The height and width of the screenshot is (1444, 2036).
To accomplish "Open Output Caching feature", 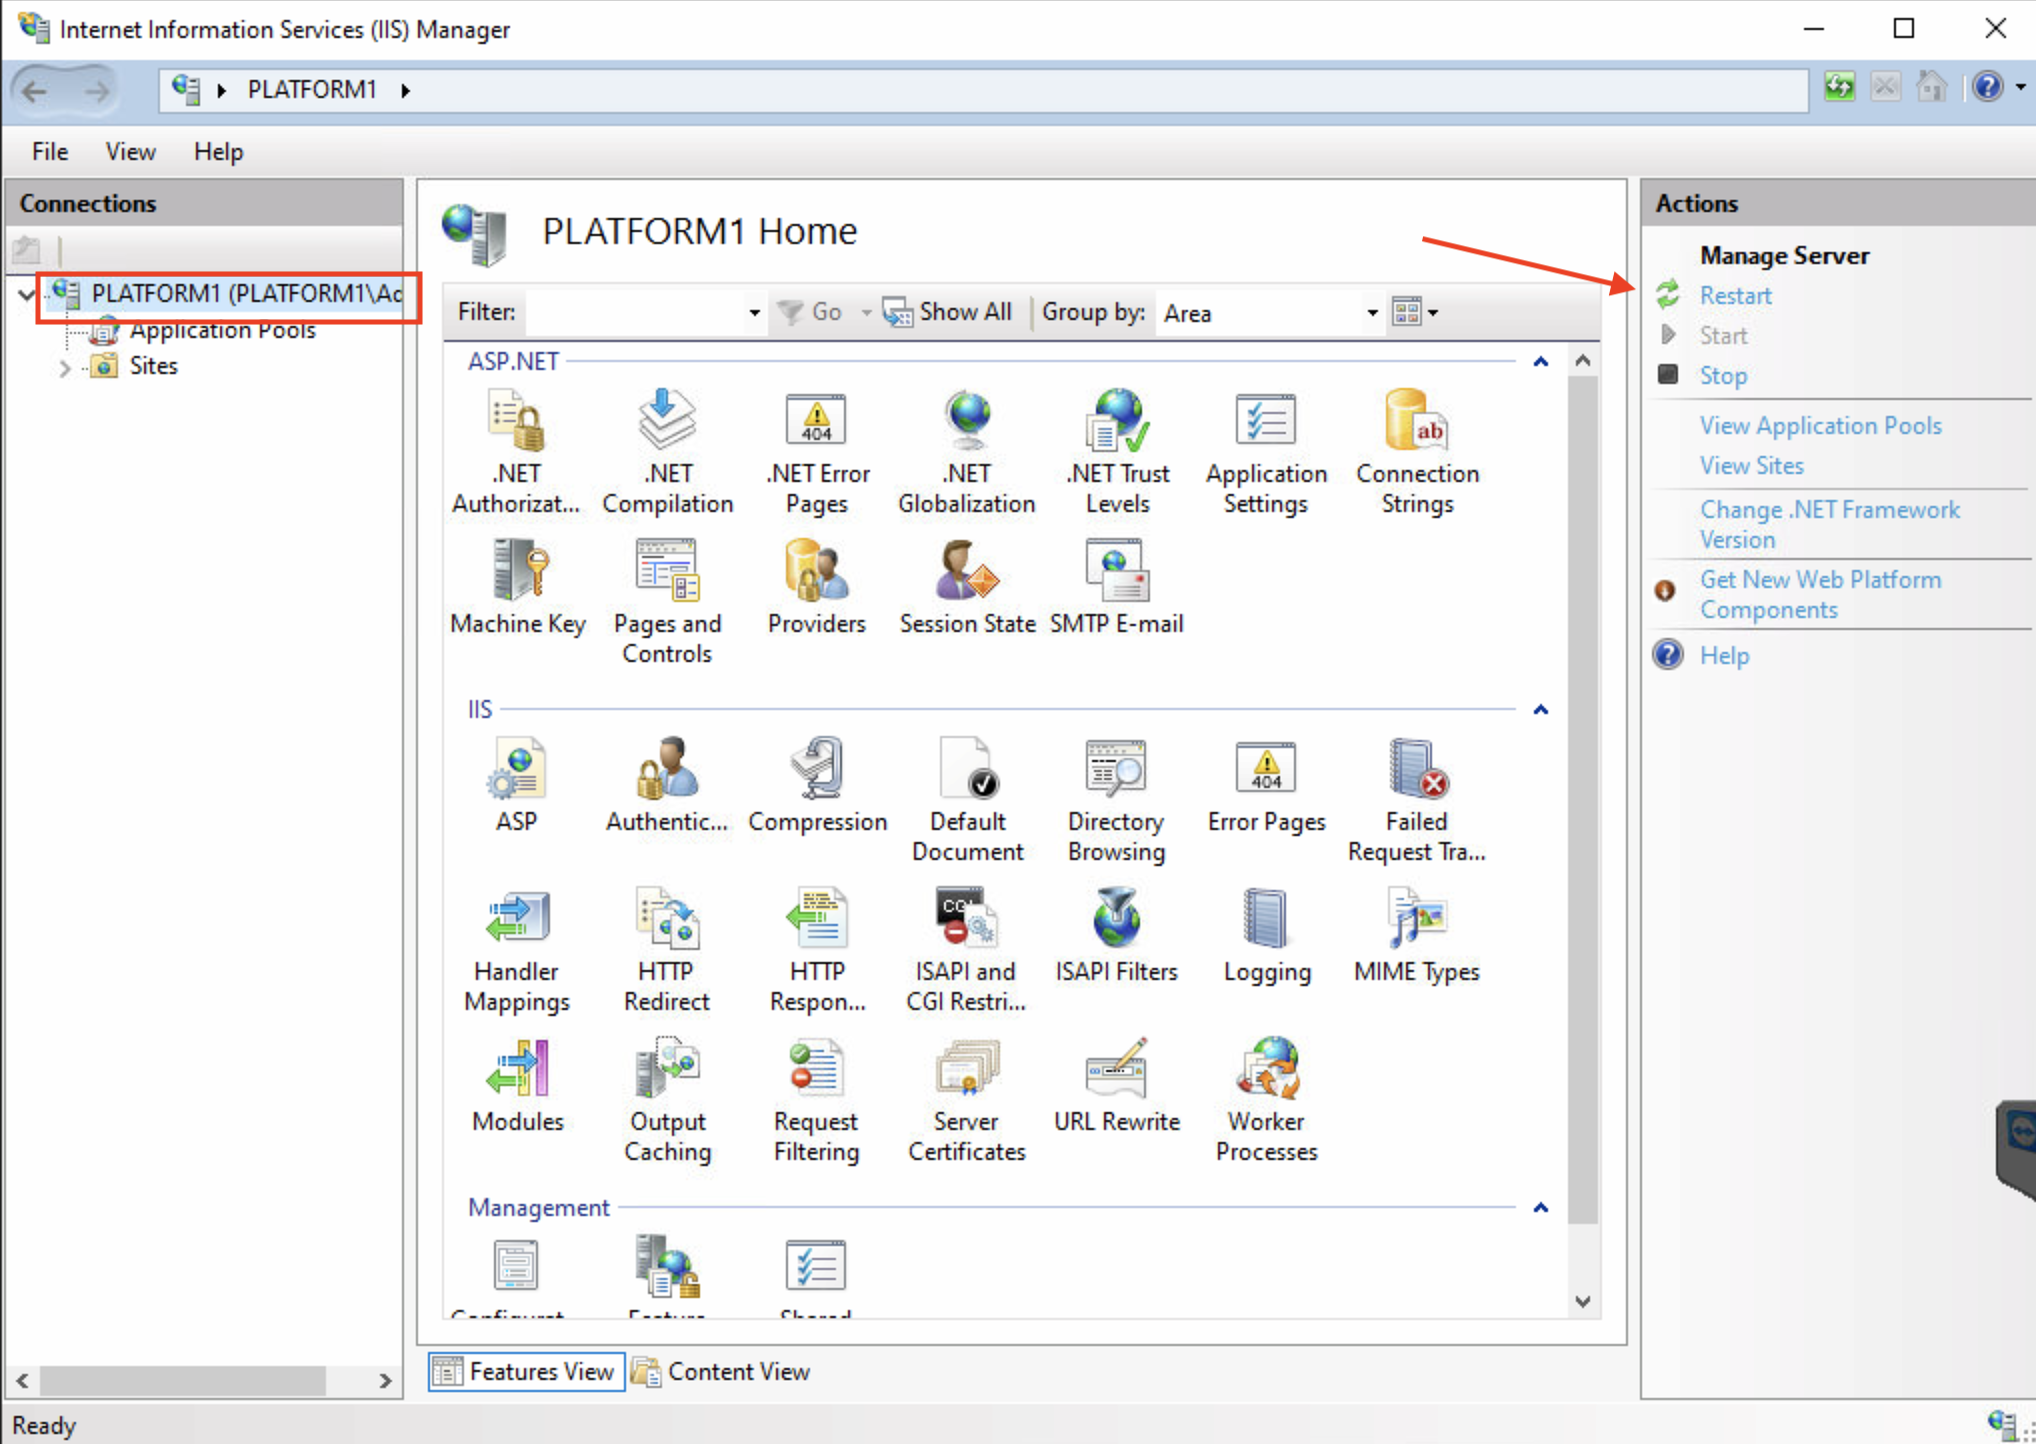I will coord(667,1100).
